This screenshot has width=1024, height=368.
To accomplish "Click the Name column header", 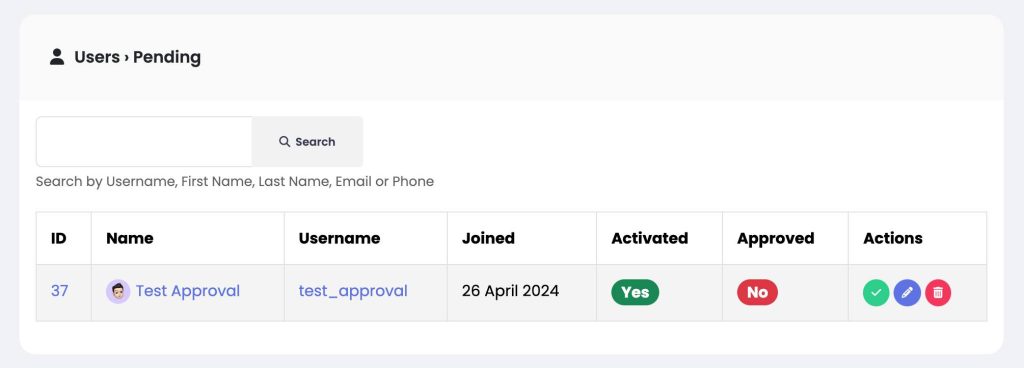I will tap(130, 238).
